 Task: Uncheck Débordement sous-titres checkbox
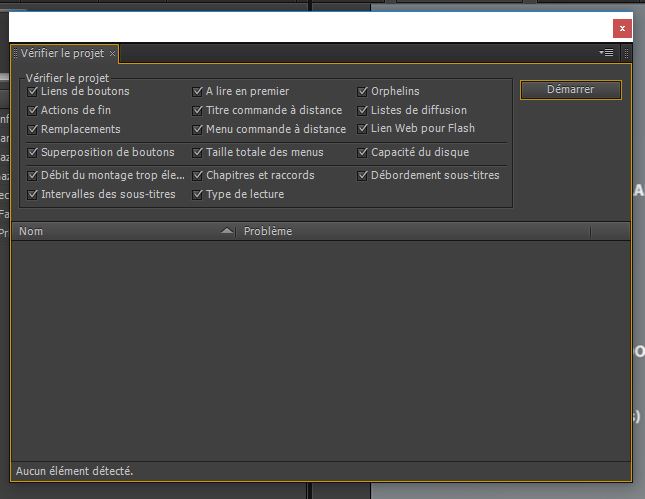pos(362,175)
